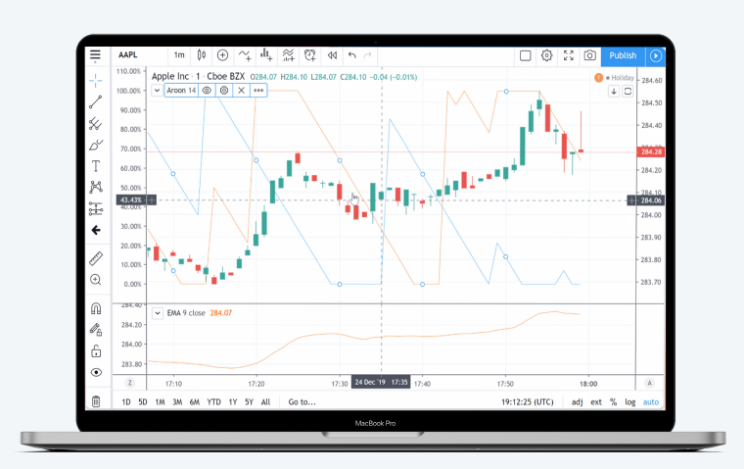The height and width of the screenshot is (469, 744).
Task: Toggle stay in drawing mode pencil-lock
Action: click(x=96, y=329)
